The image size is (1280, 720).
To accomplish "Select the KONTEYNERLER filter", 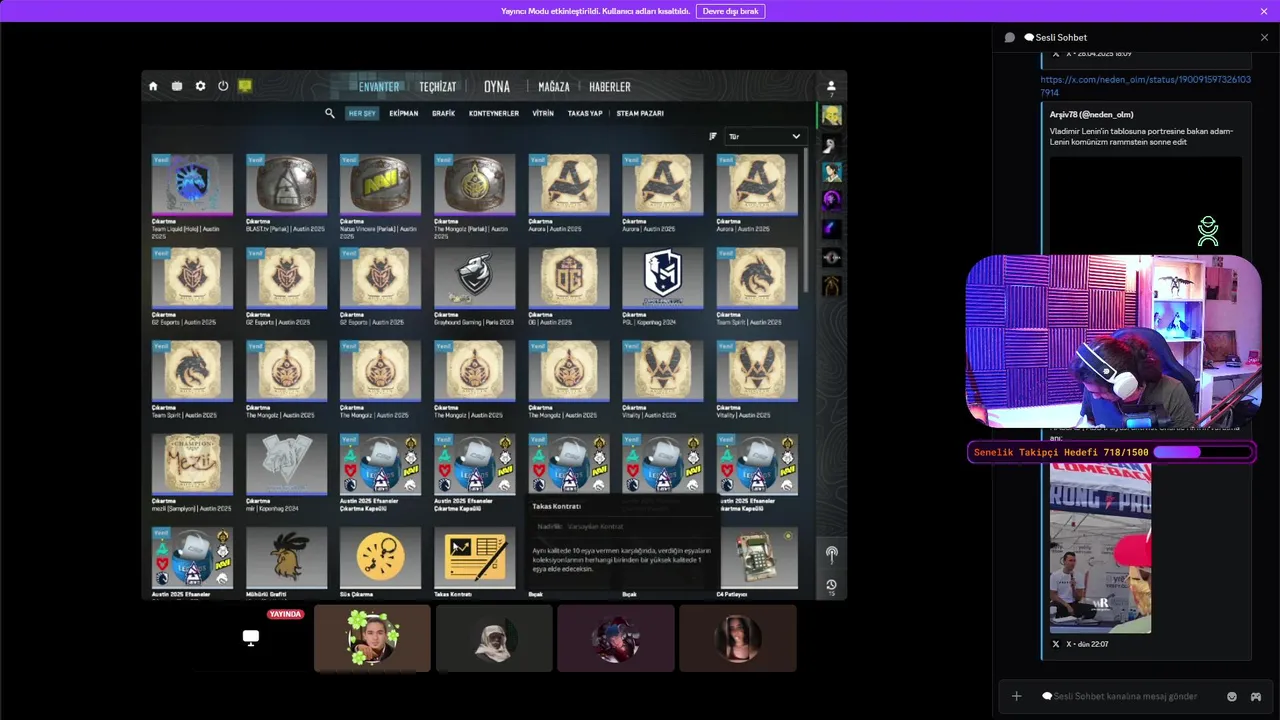I will pos(494,113).
